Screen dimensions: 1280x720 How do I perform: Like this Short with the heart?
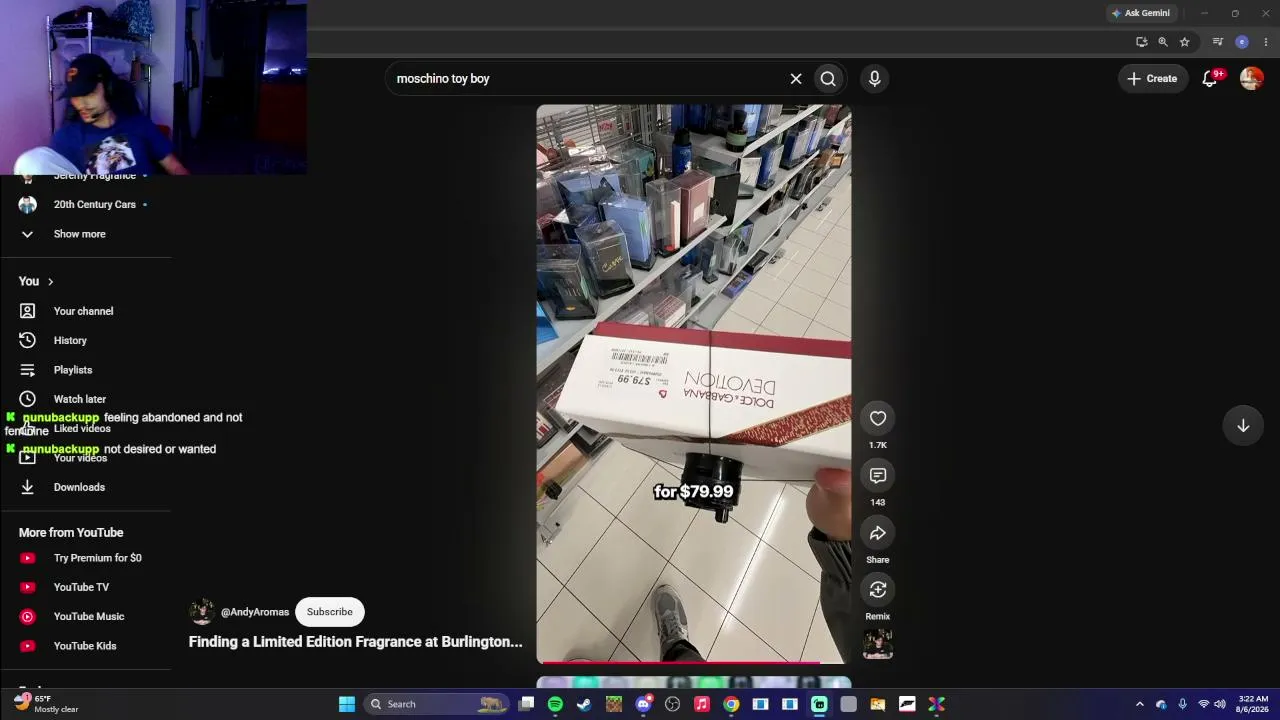point(878,418)
